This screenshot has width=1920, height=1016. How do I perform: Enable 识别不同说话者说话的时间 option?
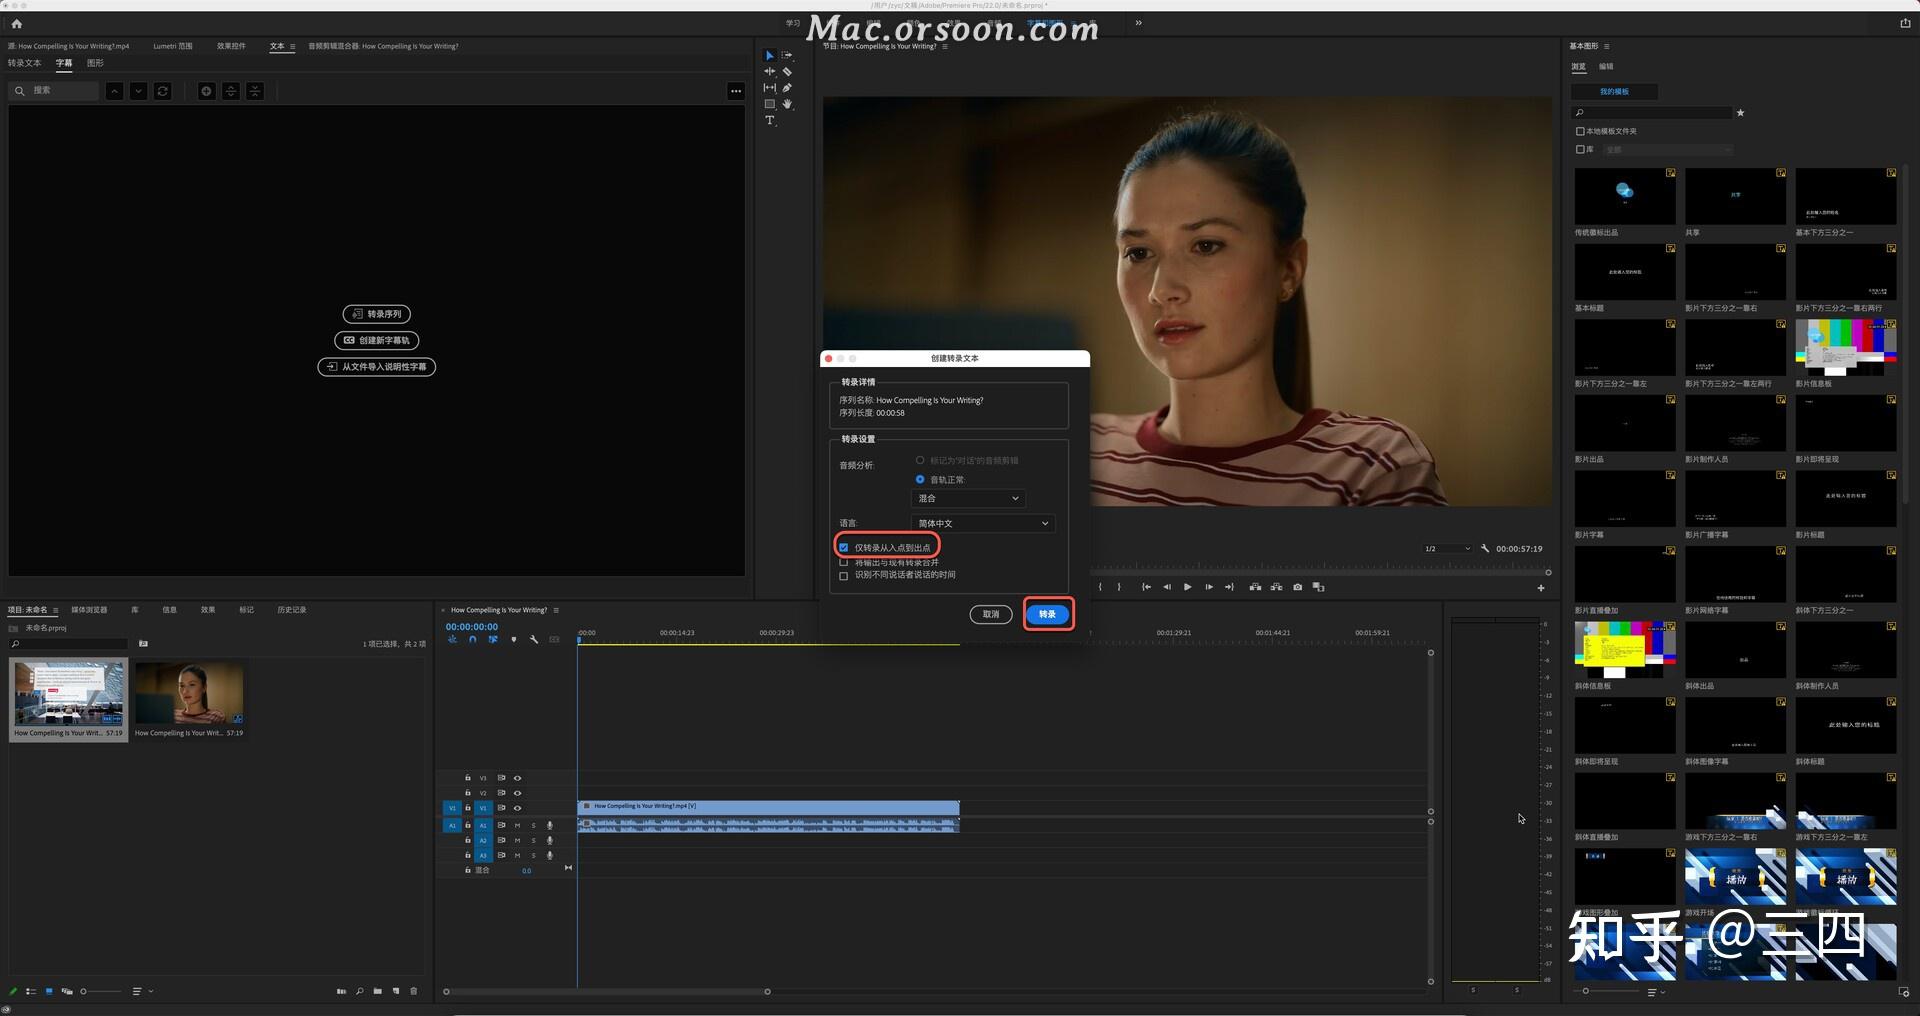pos(845,575)
